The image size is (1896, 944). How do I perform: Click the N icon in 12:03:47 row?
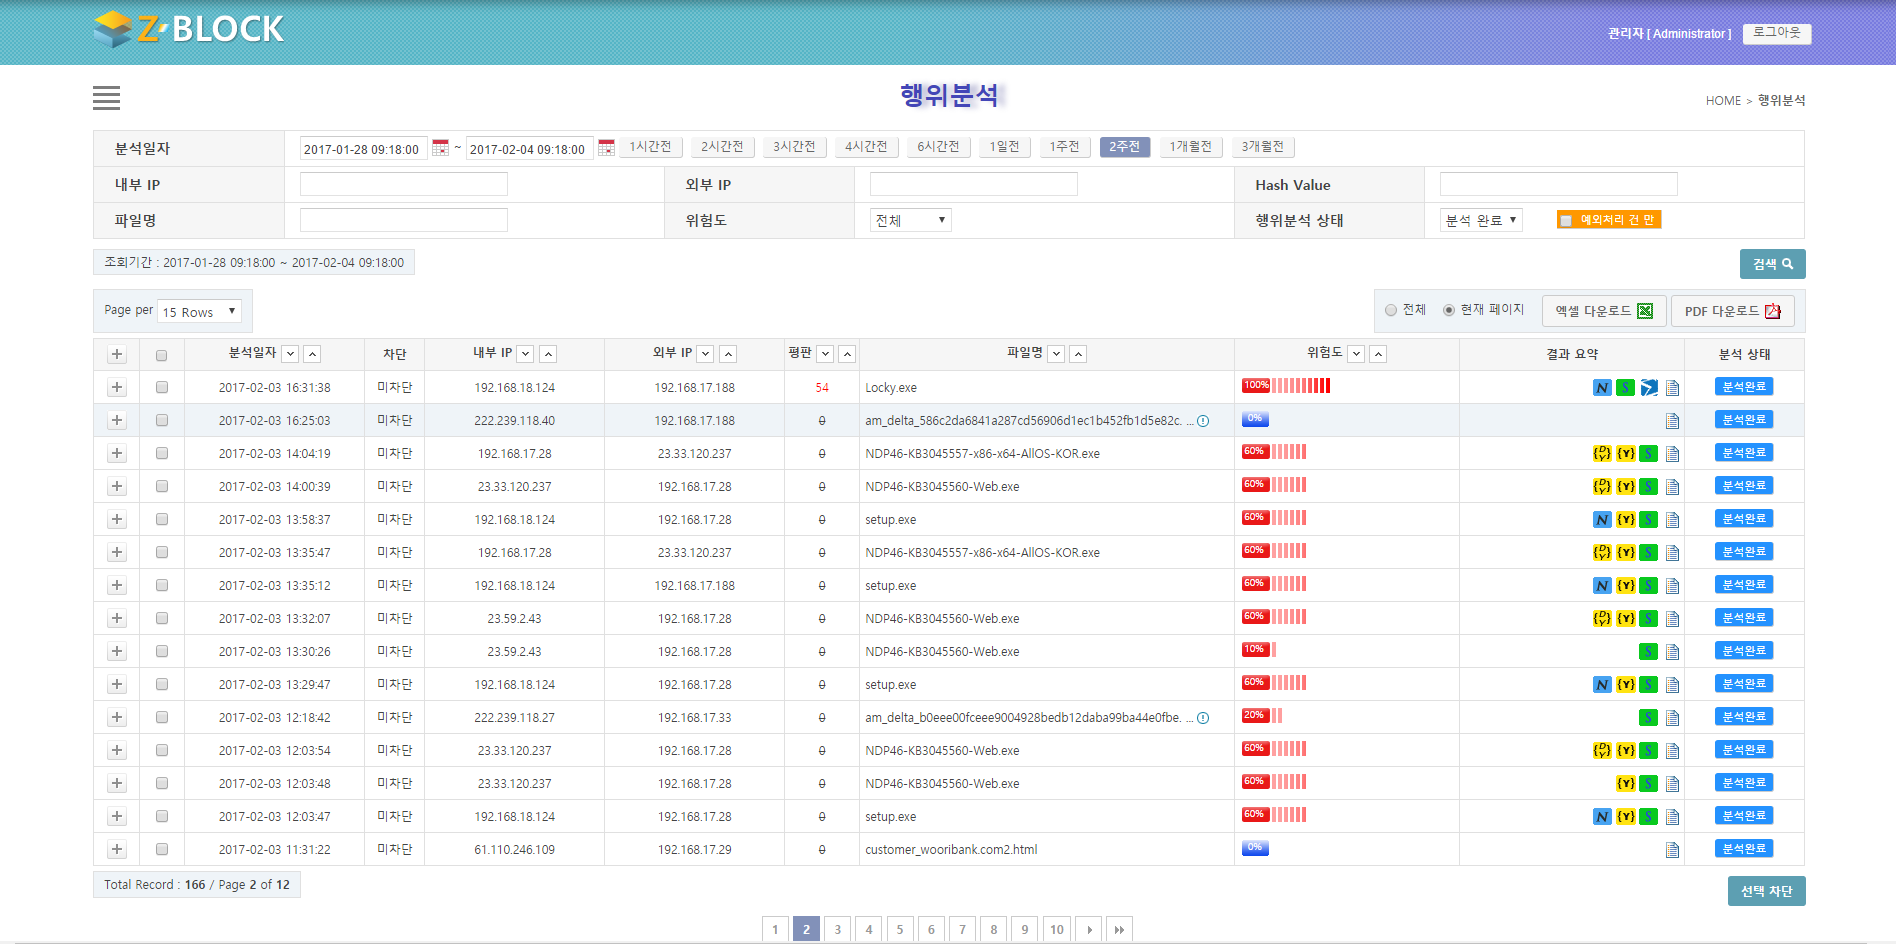coord(1602,817)
